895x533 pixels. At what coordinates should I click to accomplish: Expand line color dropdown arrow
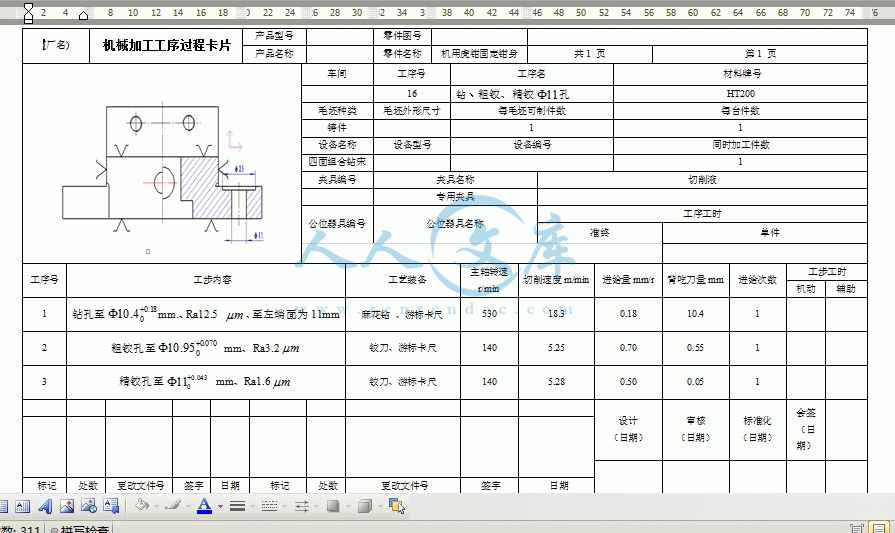pos(188,506)
